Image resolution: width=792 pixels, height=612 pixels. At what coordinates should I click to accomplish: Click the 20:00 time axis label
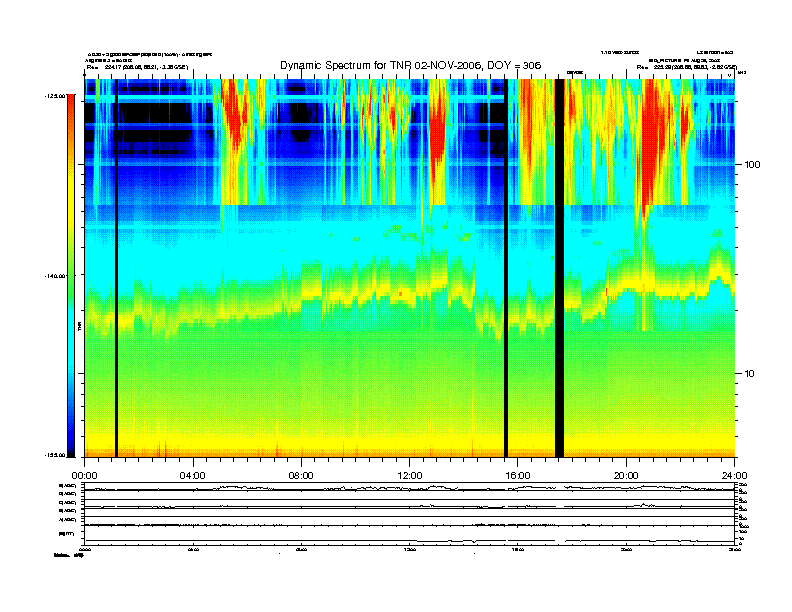pyautogui.click(x=626, y=476)
